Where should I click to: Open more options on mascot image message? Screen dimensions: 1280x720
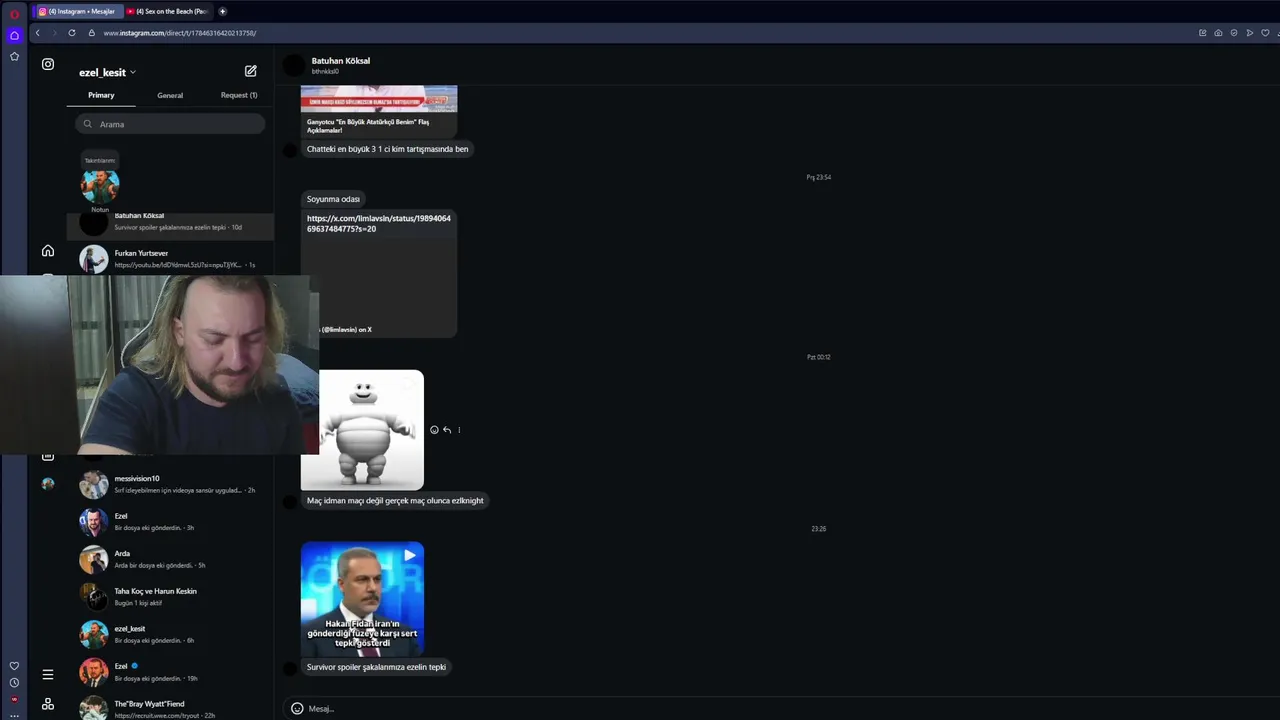459,430
